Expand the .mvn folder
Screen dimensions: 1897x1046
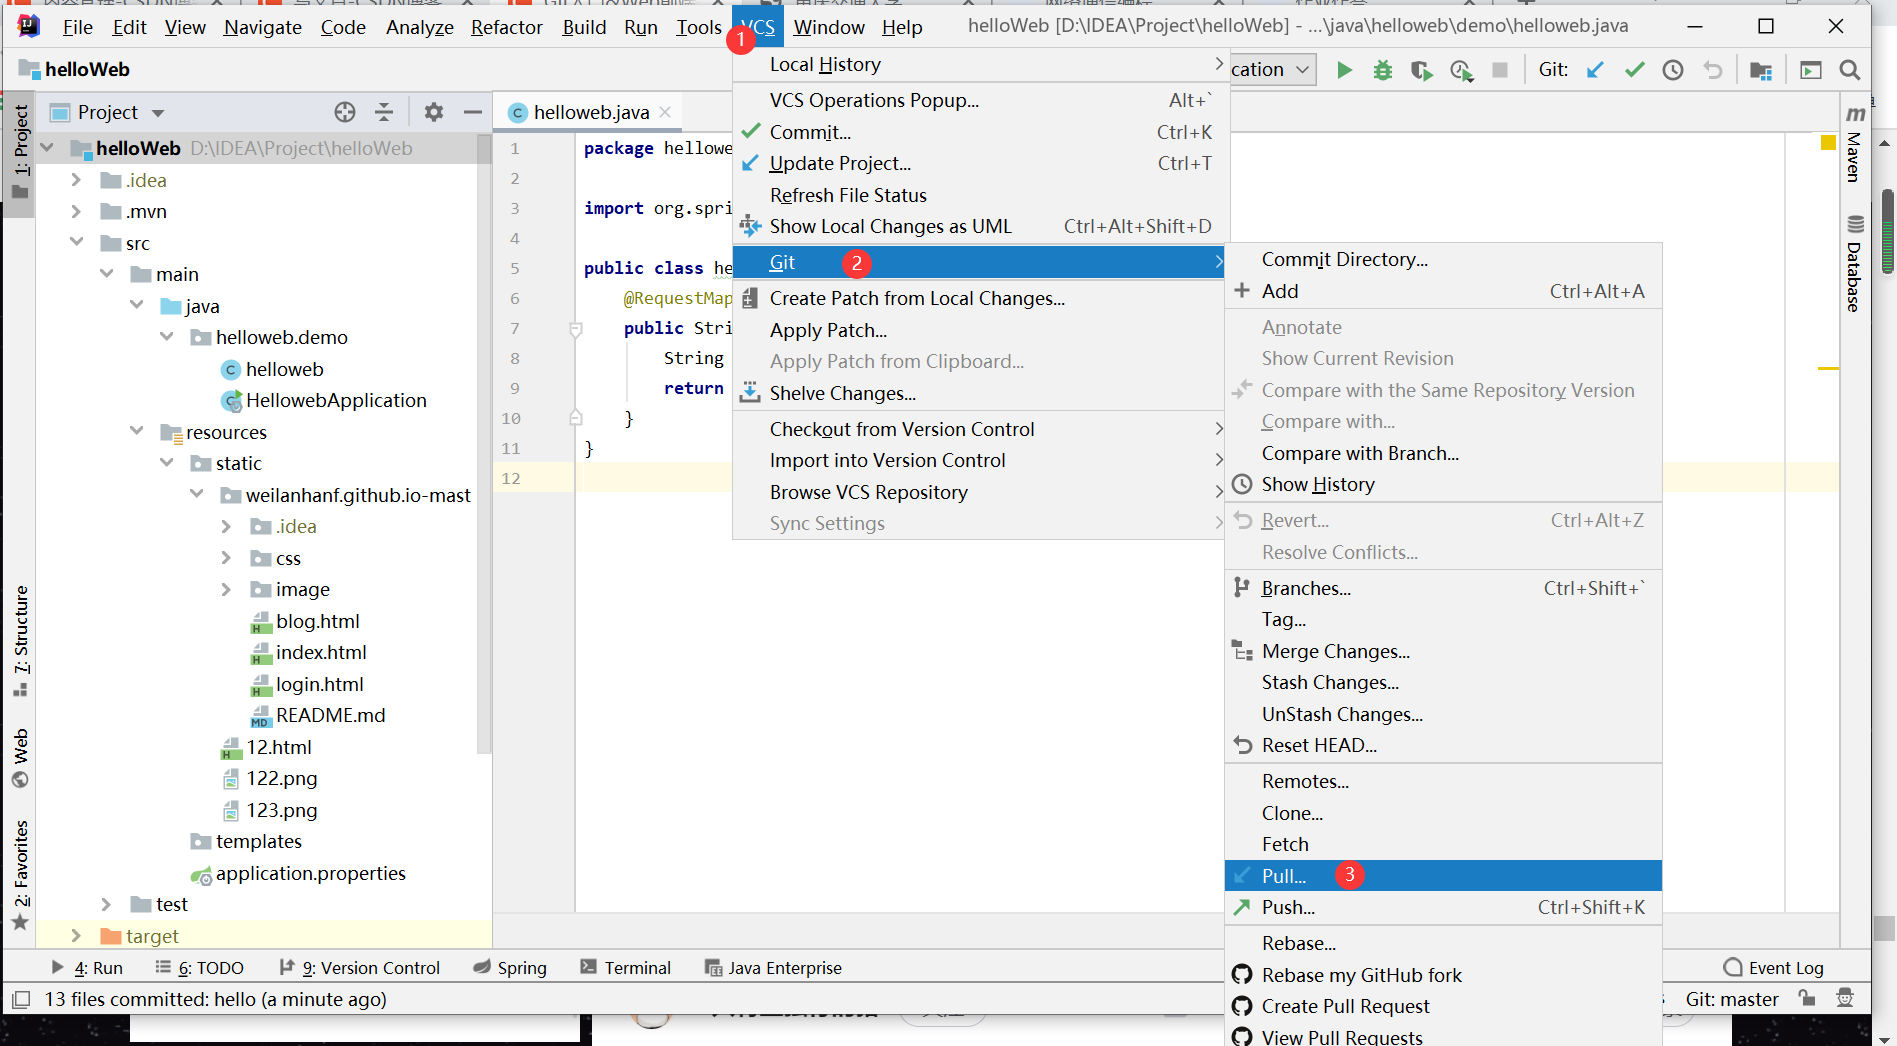tap(76, 211)
